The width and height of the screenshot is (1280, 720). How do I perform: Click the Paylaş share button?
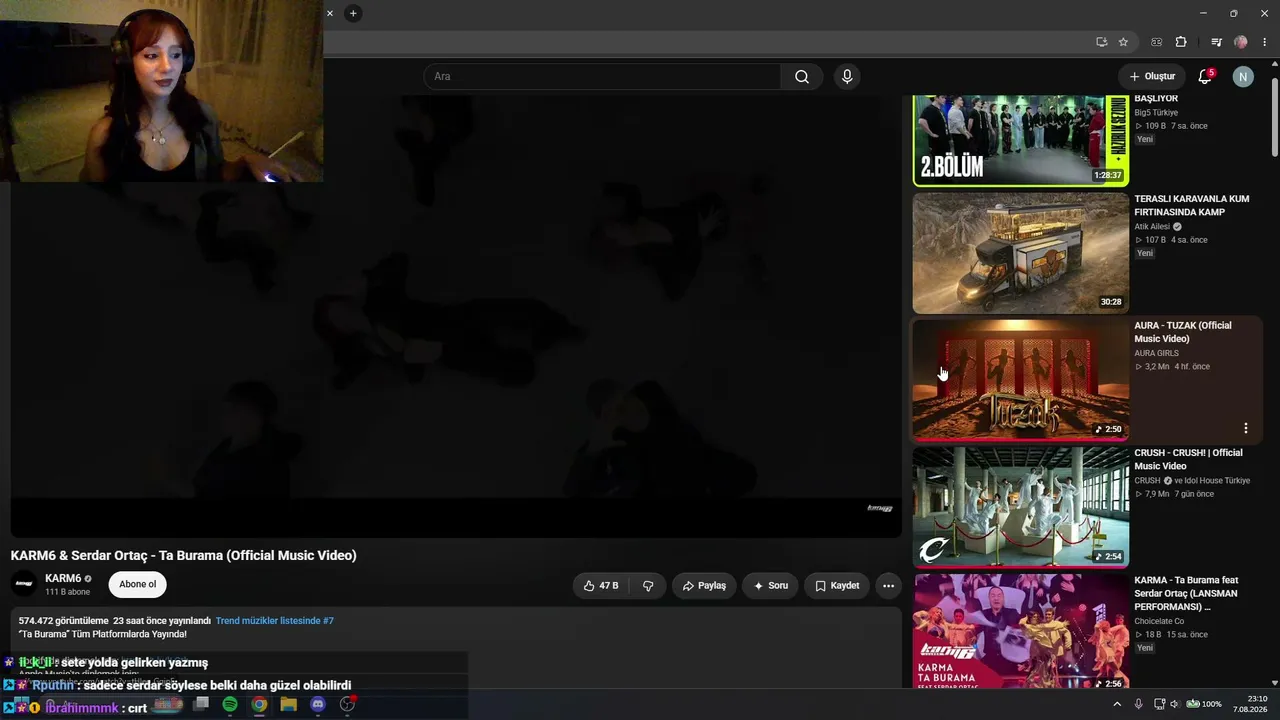pyautogui.click(x=704, y=586)
